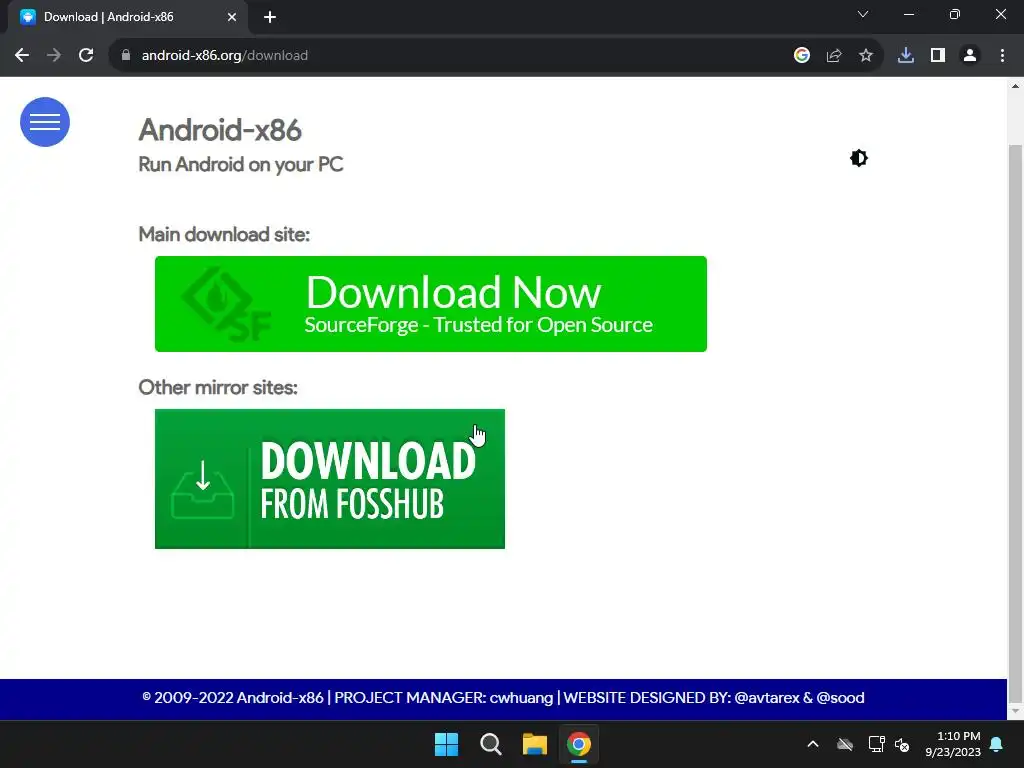1024x768 pixels.
Task: Click the address bar URL
Action: [x=225, y=56]
